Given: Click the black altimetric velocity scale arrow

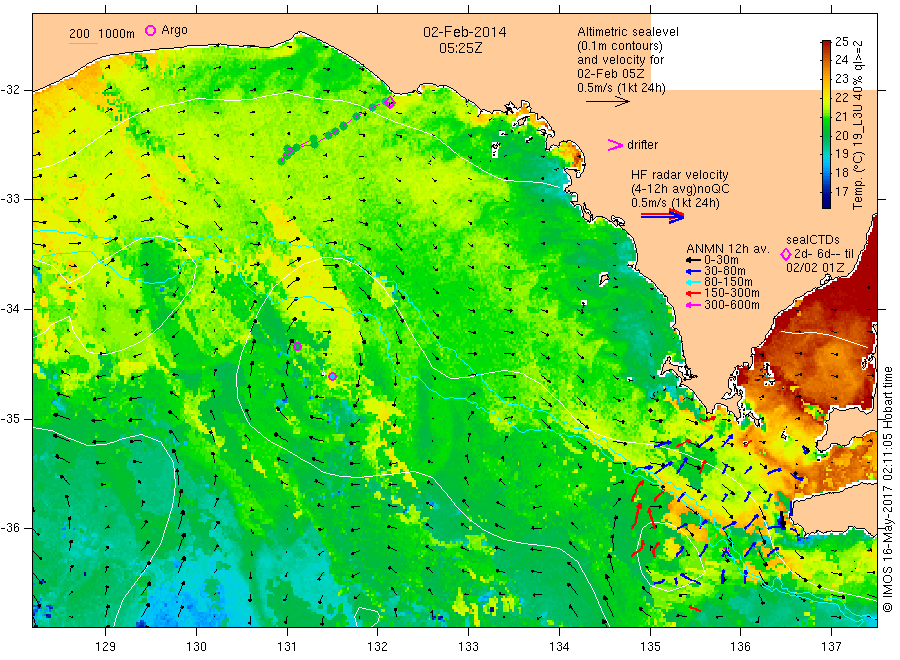Looking at the screenshot, I should [607, 102].
